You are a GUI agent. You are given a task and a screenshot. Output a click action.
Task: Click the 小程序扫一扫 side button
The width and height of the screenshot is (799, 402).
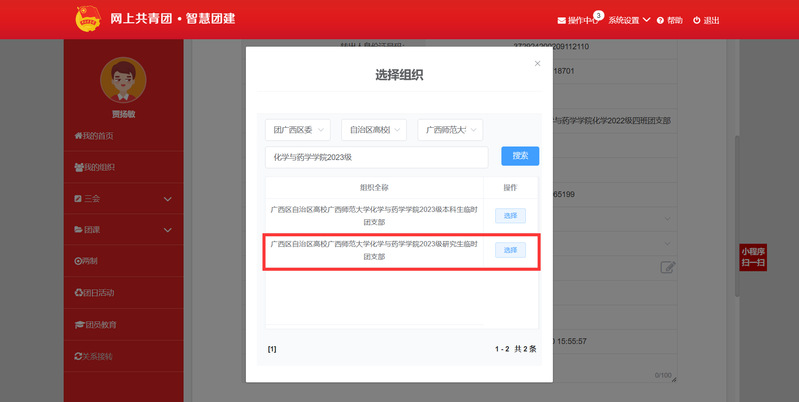click(x=753, y=258)
